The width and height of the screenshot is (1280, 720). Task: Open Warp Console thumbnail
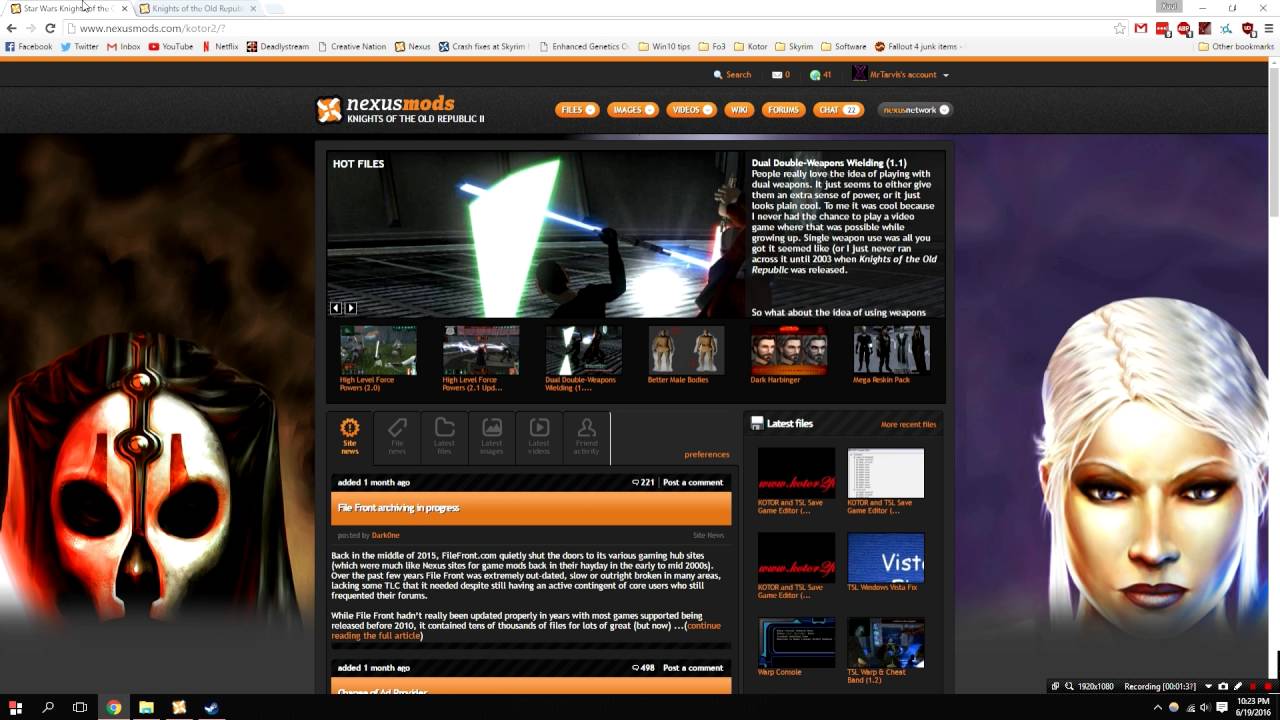coord(796,643)
